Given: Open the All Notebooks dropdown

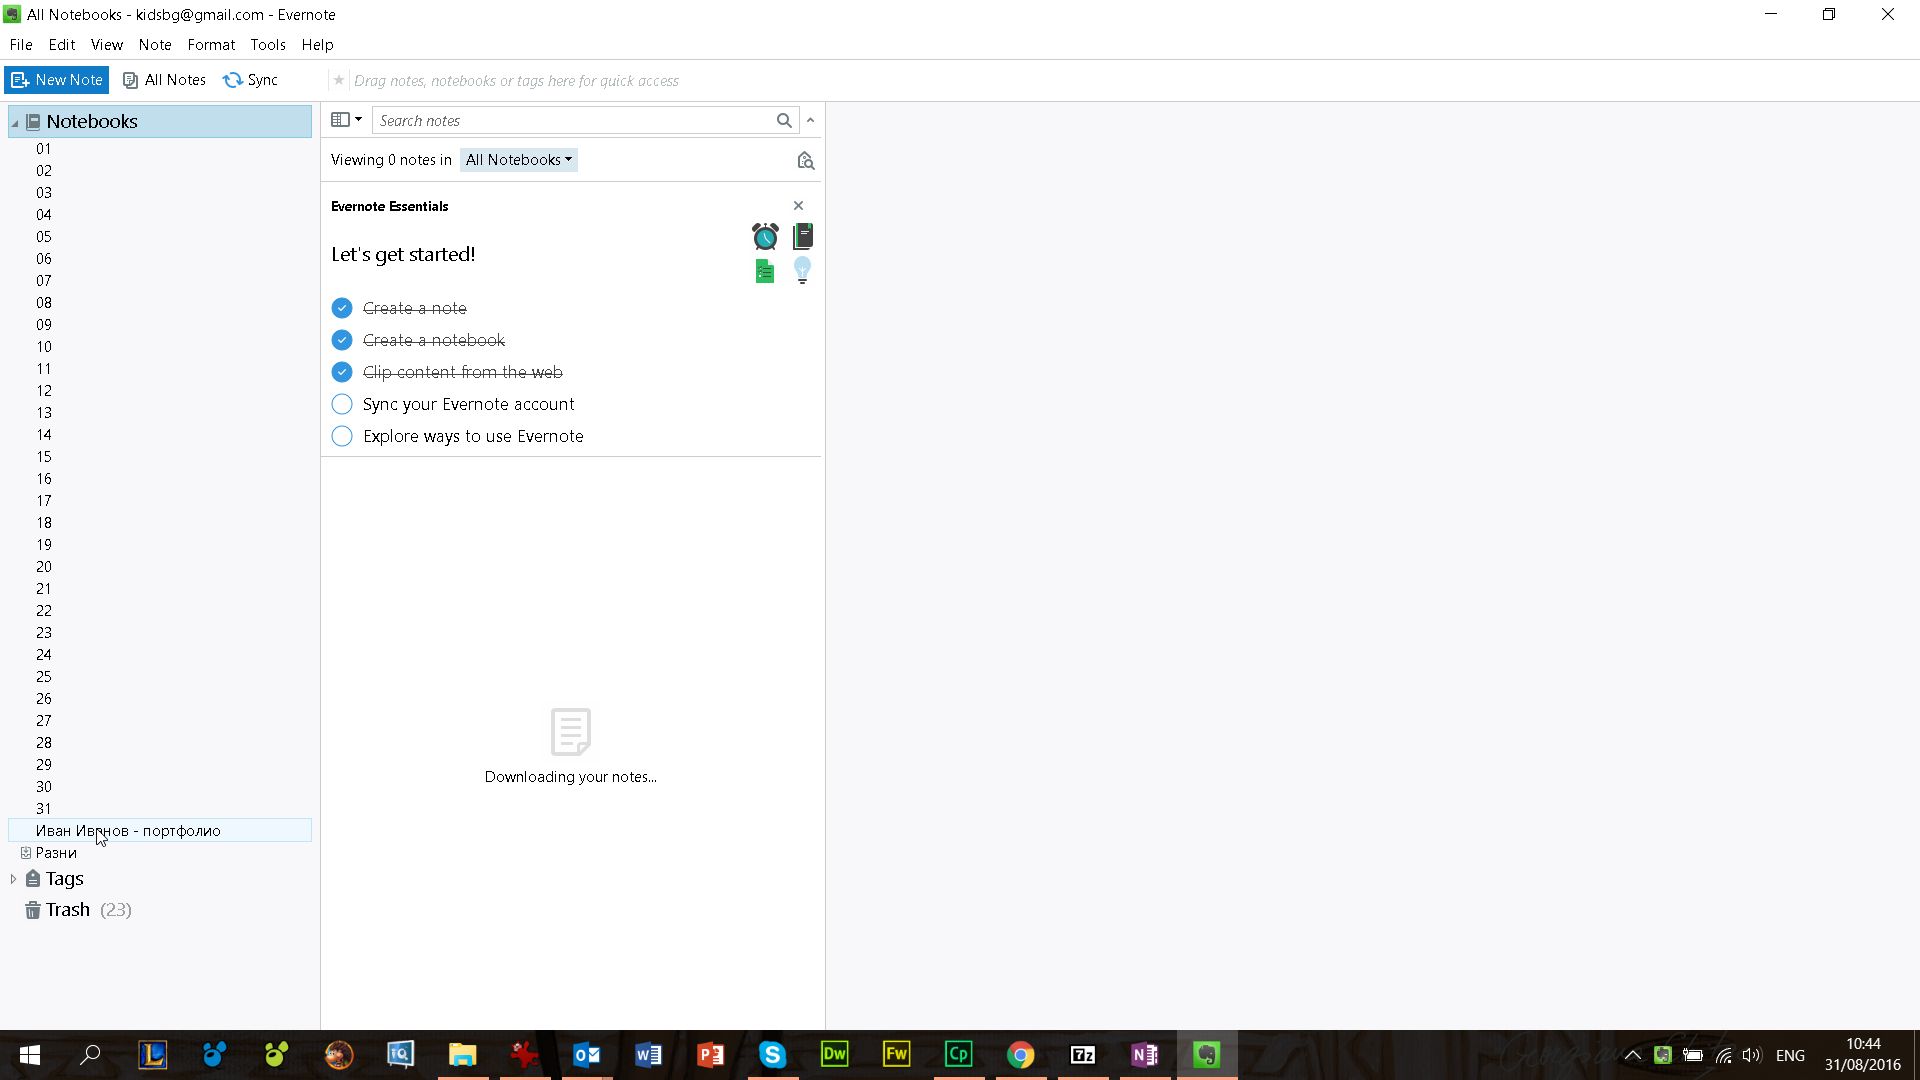Looking at the screenshot, I should [518, 160].
